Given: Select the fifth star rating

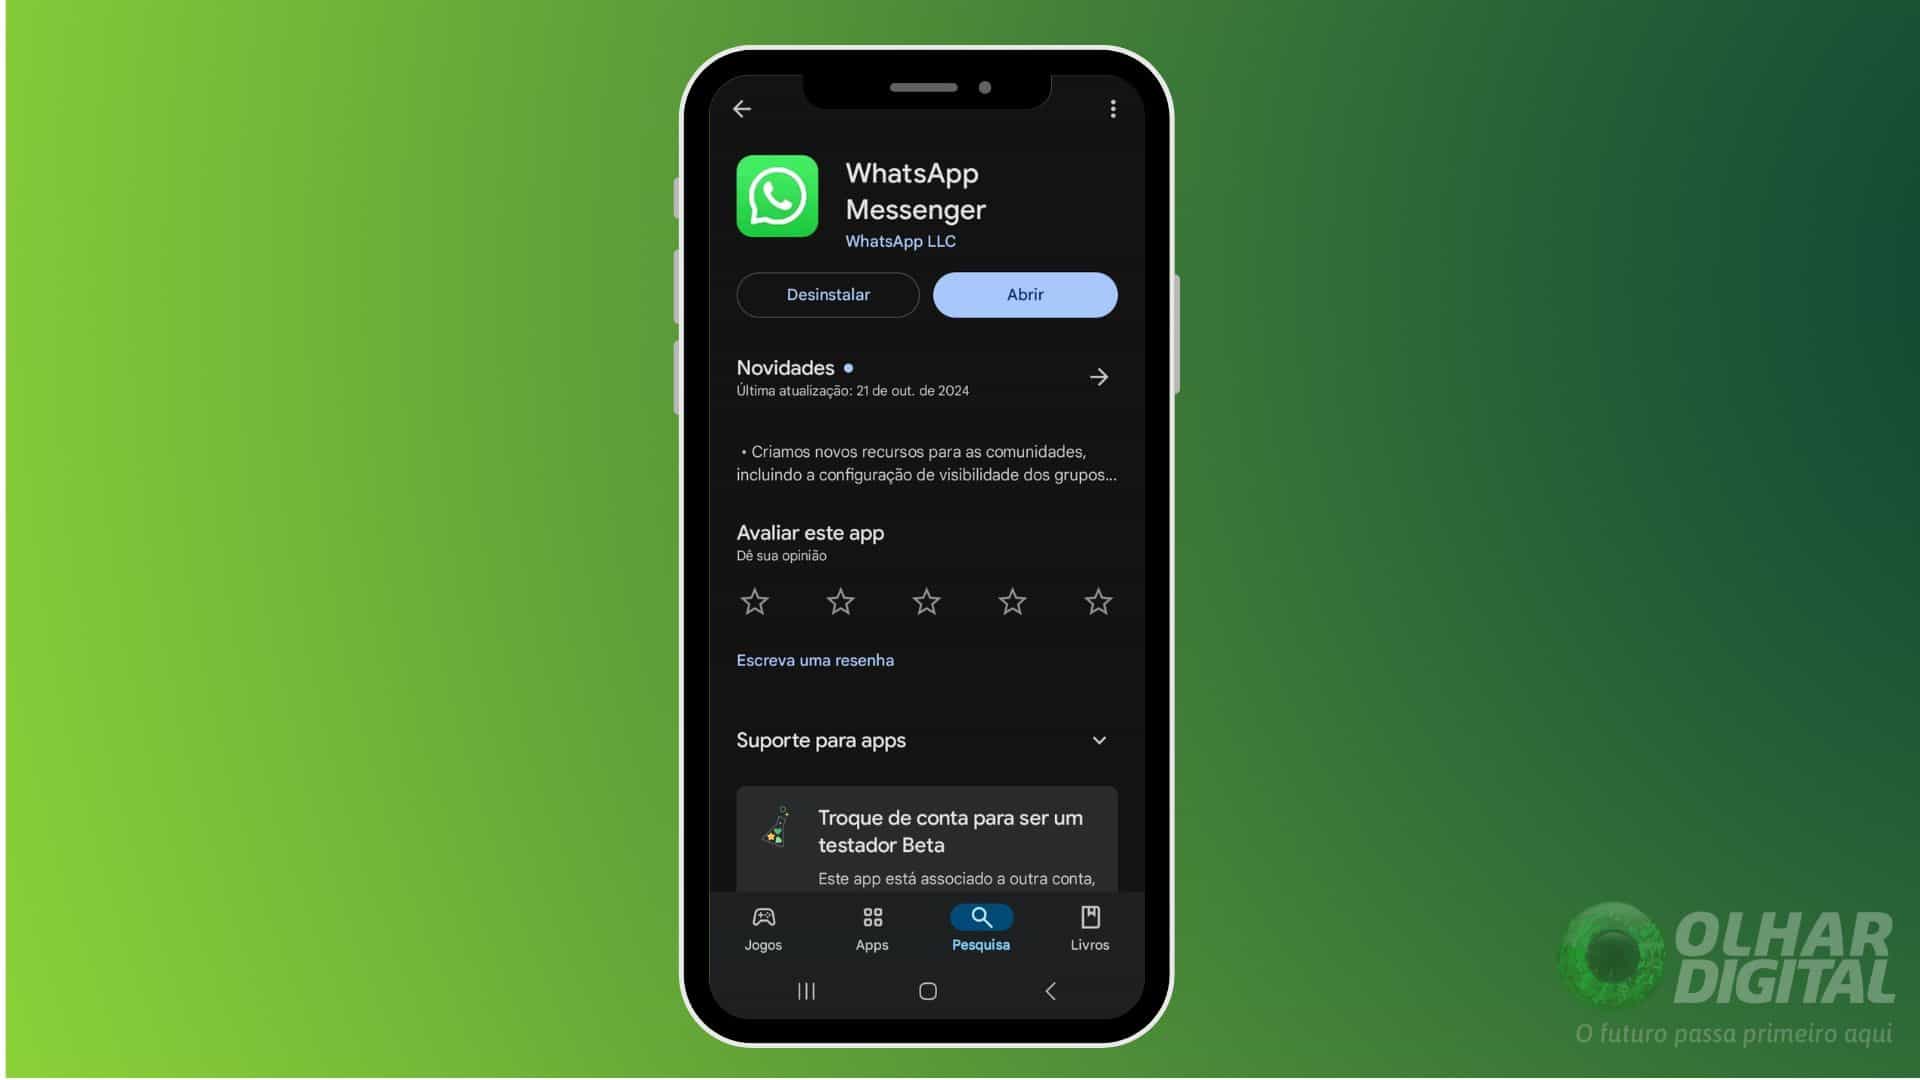Looking at the screenshot, I should pyautogui.click(x=1098, y=601).
